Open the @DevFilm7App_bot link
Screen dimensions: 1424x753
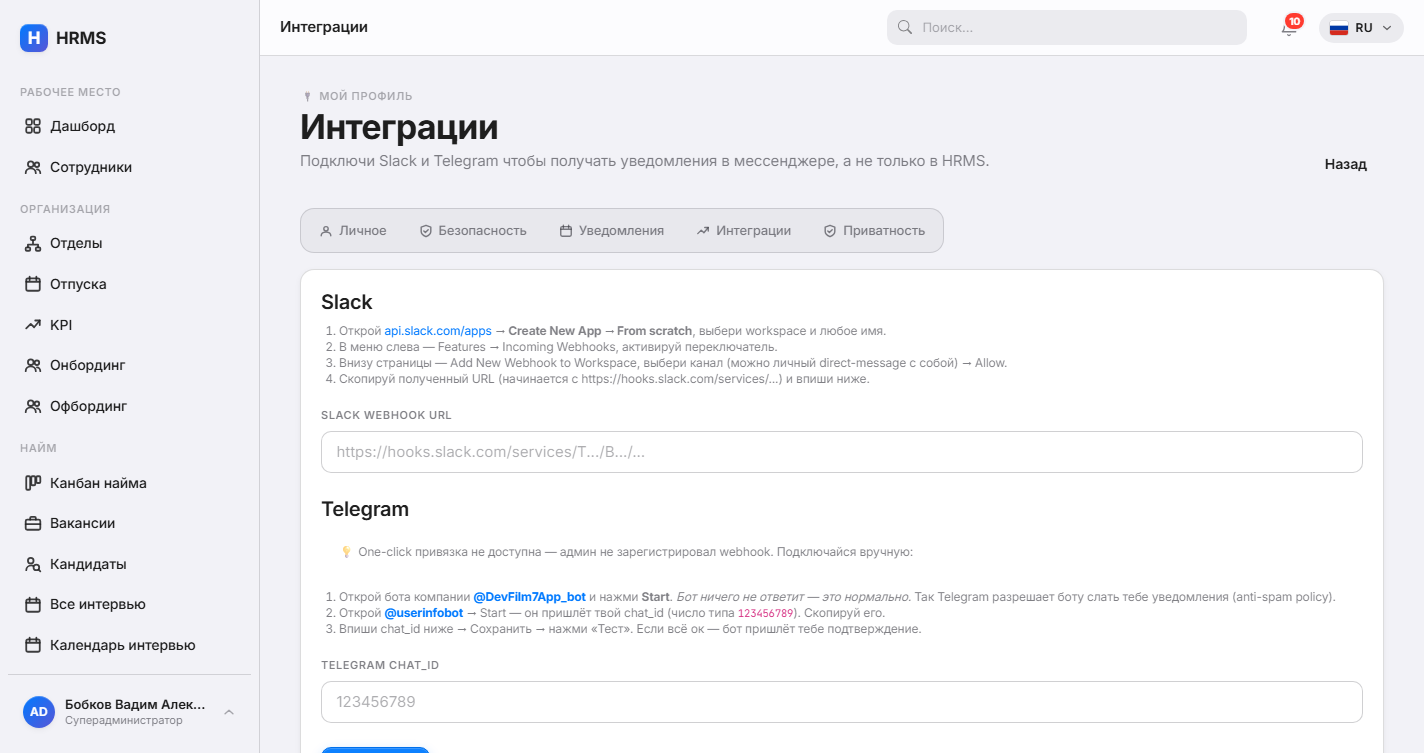[x=529, y=597]
